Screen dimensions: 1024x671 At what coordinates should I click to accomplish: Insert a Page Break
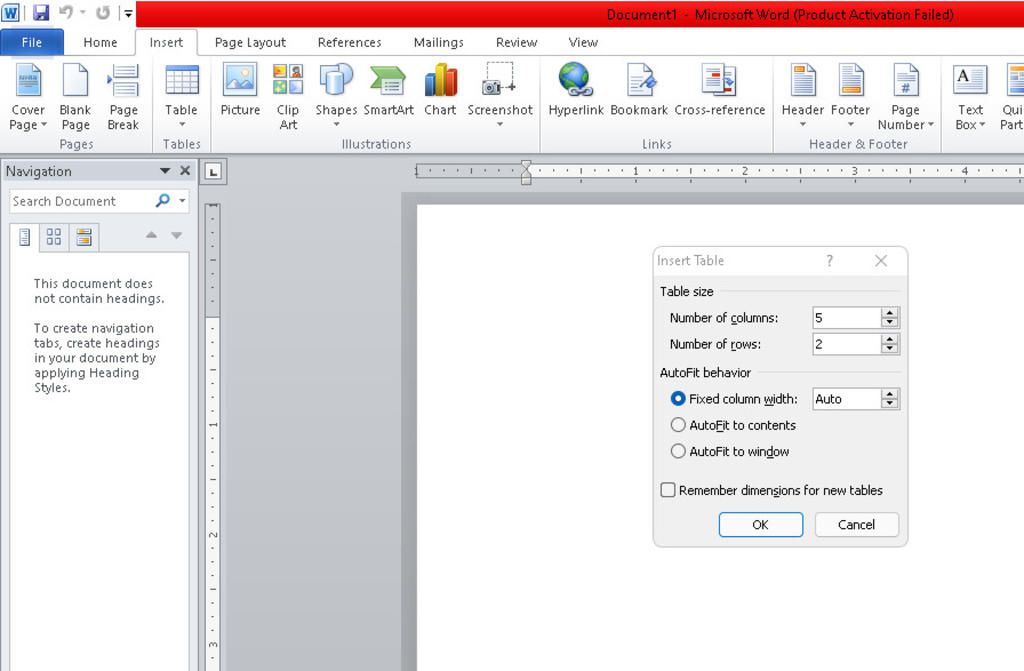(123, 97)
